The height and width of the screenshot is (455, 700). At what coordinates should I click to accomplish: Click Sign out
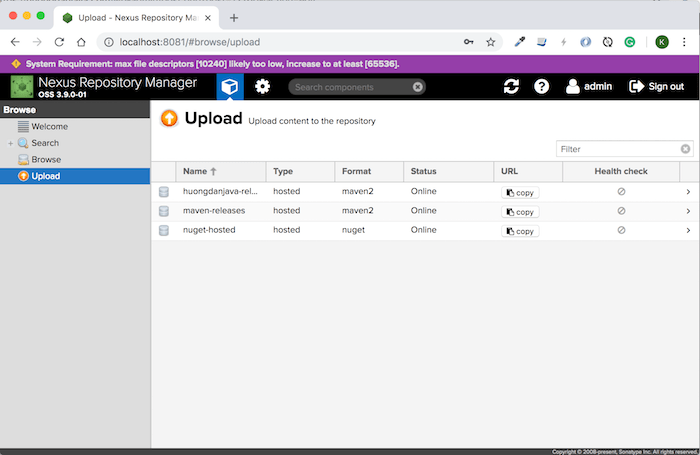pos(656,86)
